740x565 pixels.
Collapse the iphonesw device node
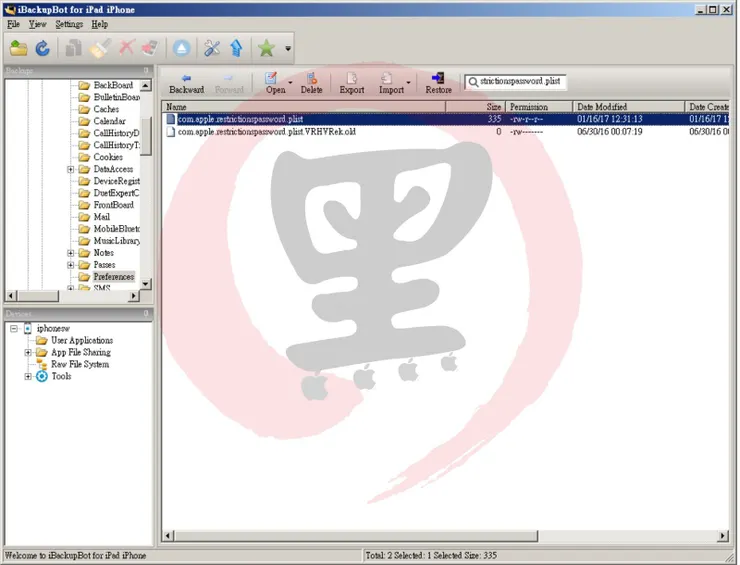(x=14, y=328)
